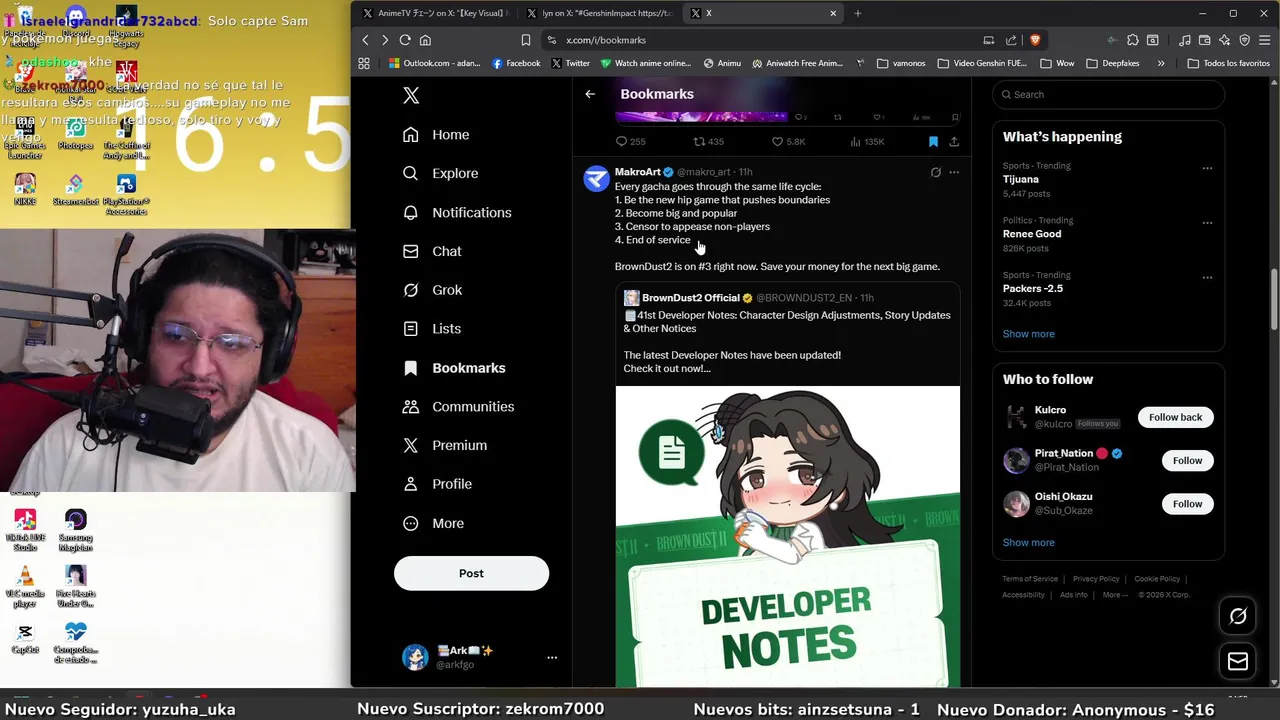Screen dimensions: 1280x720
Task: Open Lists in X sidebar
Action: pos(432,329)
